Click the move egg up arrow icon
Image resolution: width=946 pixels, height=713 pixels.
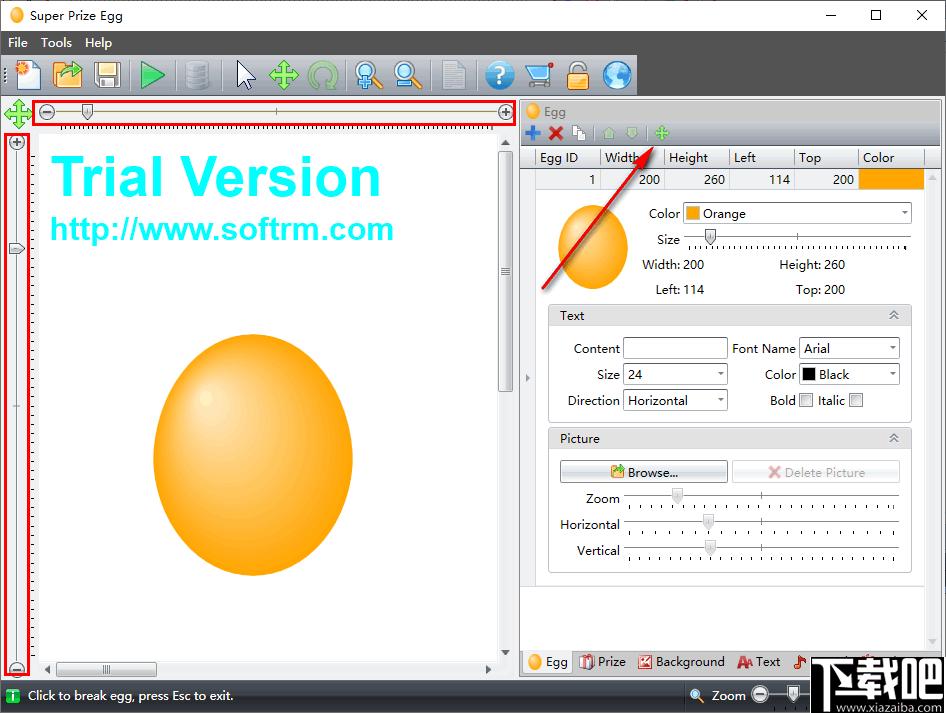(x=609, y=133)
